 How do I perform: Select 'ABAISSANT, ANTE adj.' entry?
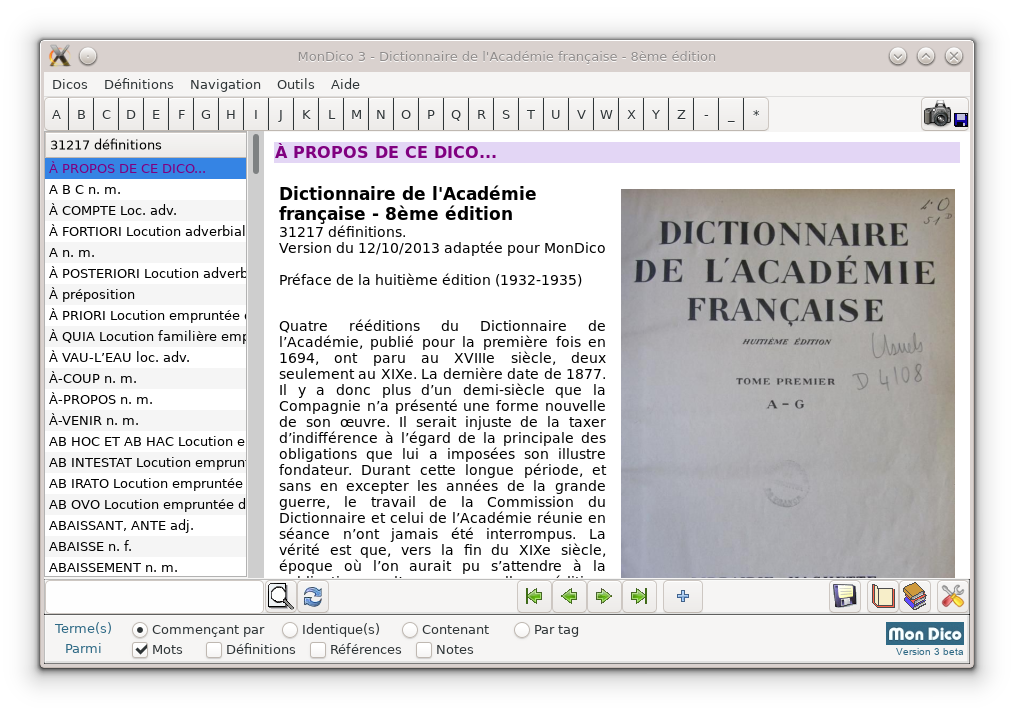tap(146, 526)
